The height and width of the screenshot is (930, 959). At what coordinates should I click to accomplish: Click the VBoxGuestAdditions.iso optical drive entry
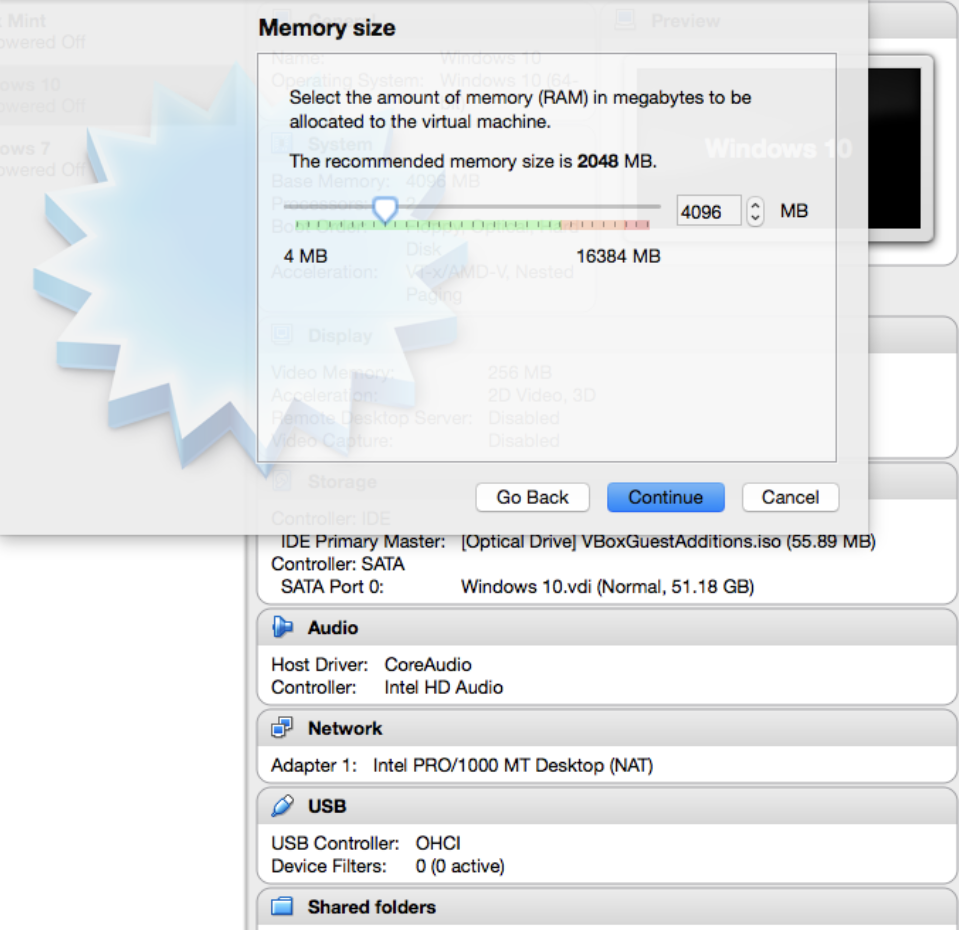[668, 542]
